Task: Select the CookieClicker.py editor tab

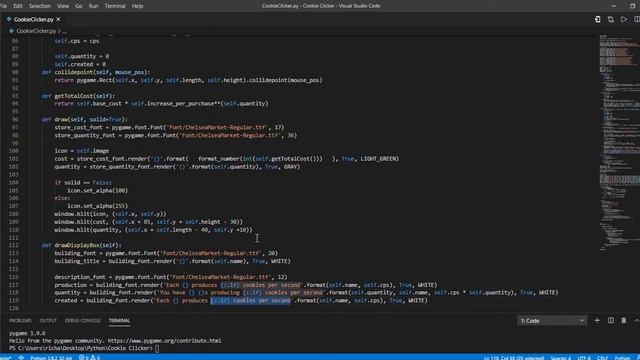Action: point(33,19)
